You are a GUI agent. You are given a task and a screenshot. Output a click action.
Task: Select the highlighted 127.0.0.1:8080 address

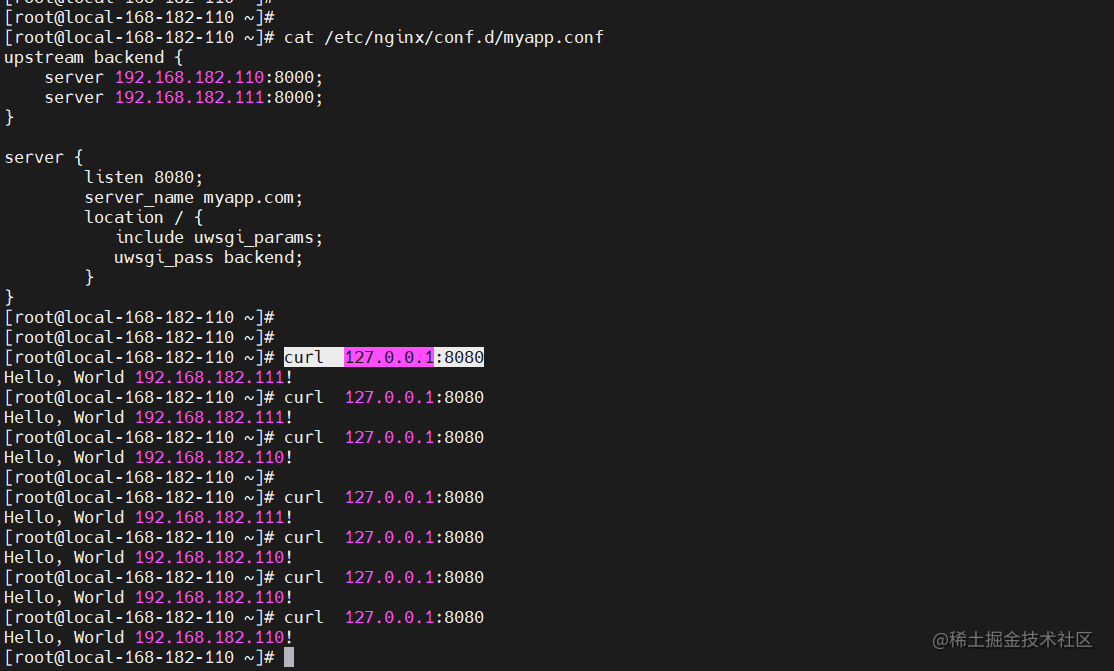[x=413, y=357]
